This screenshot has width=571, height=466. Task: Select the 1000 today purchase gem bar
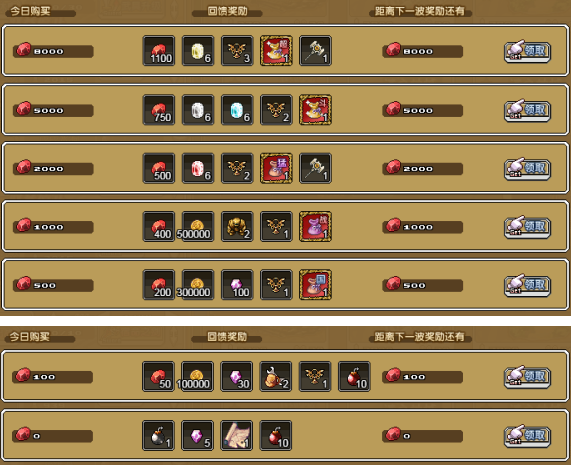click(x=53, y=226)
